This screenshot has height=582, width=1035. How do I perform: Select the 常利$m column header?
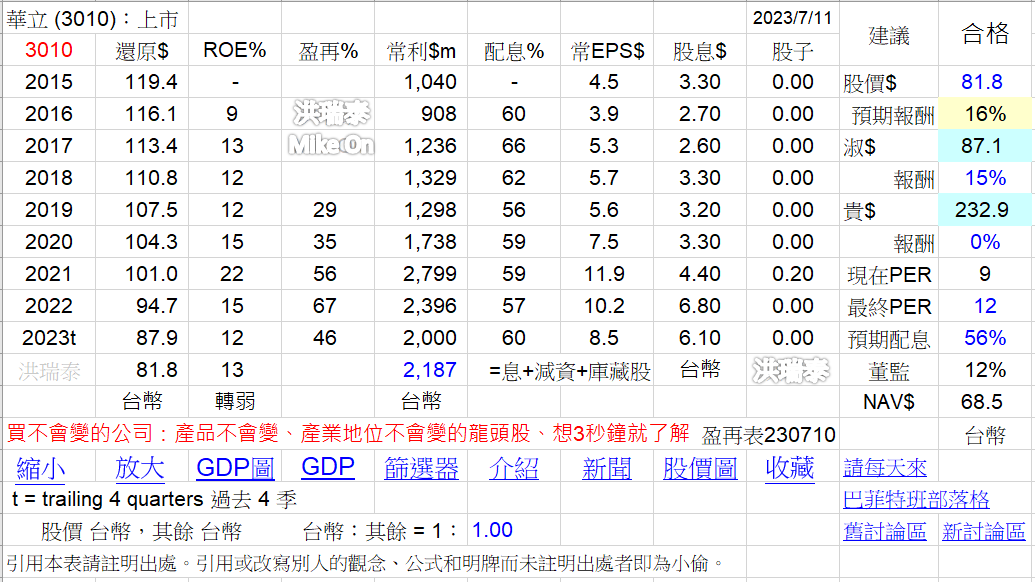coord(421,51)
